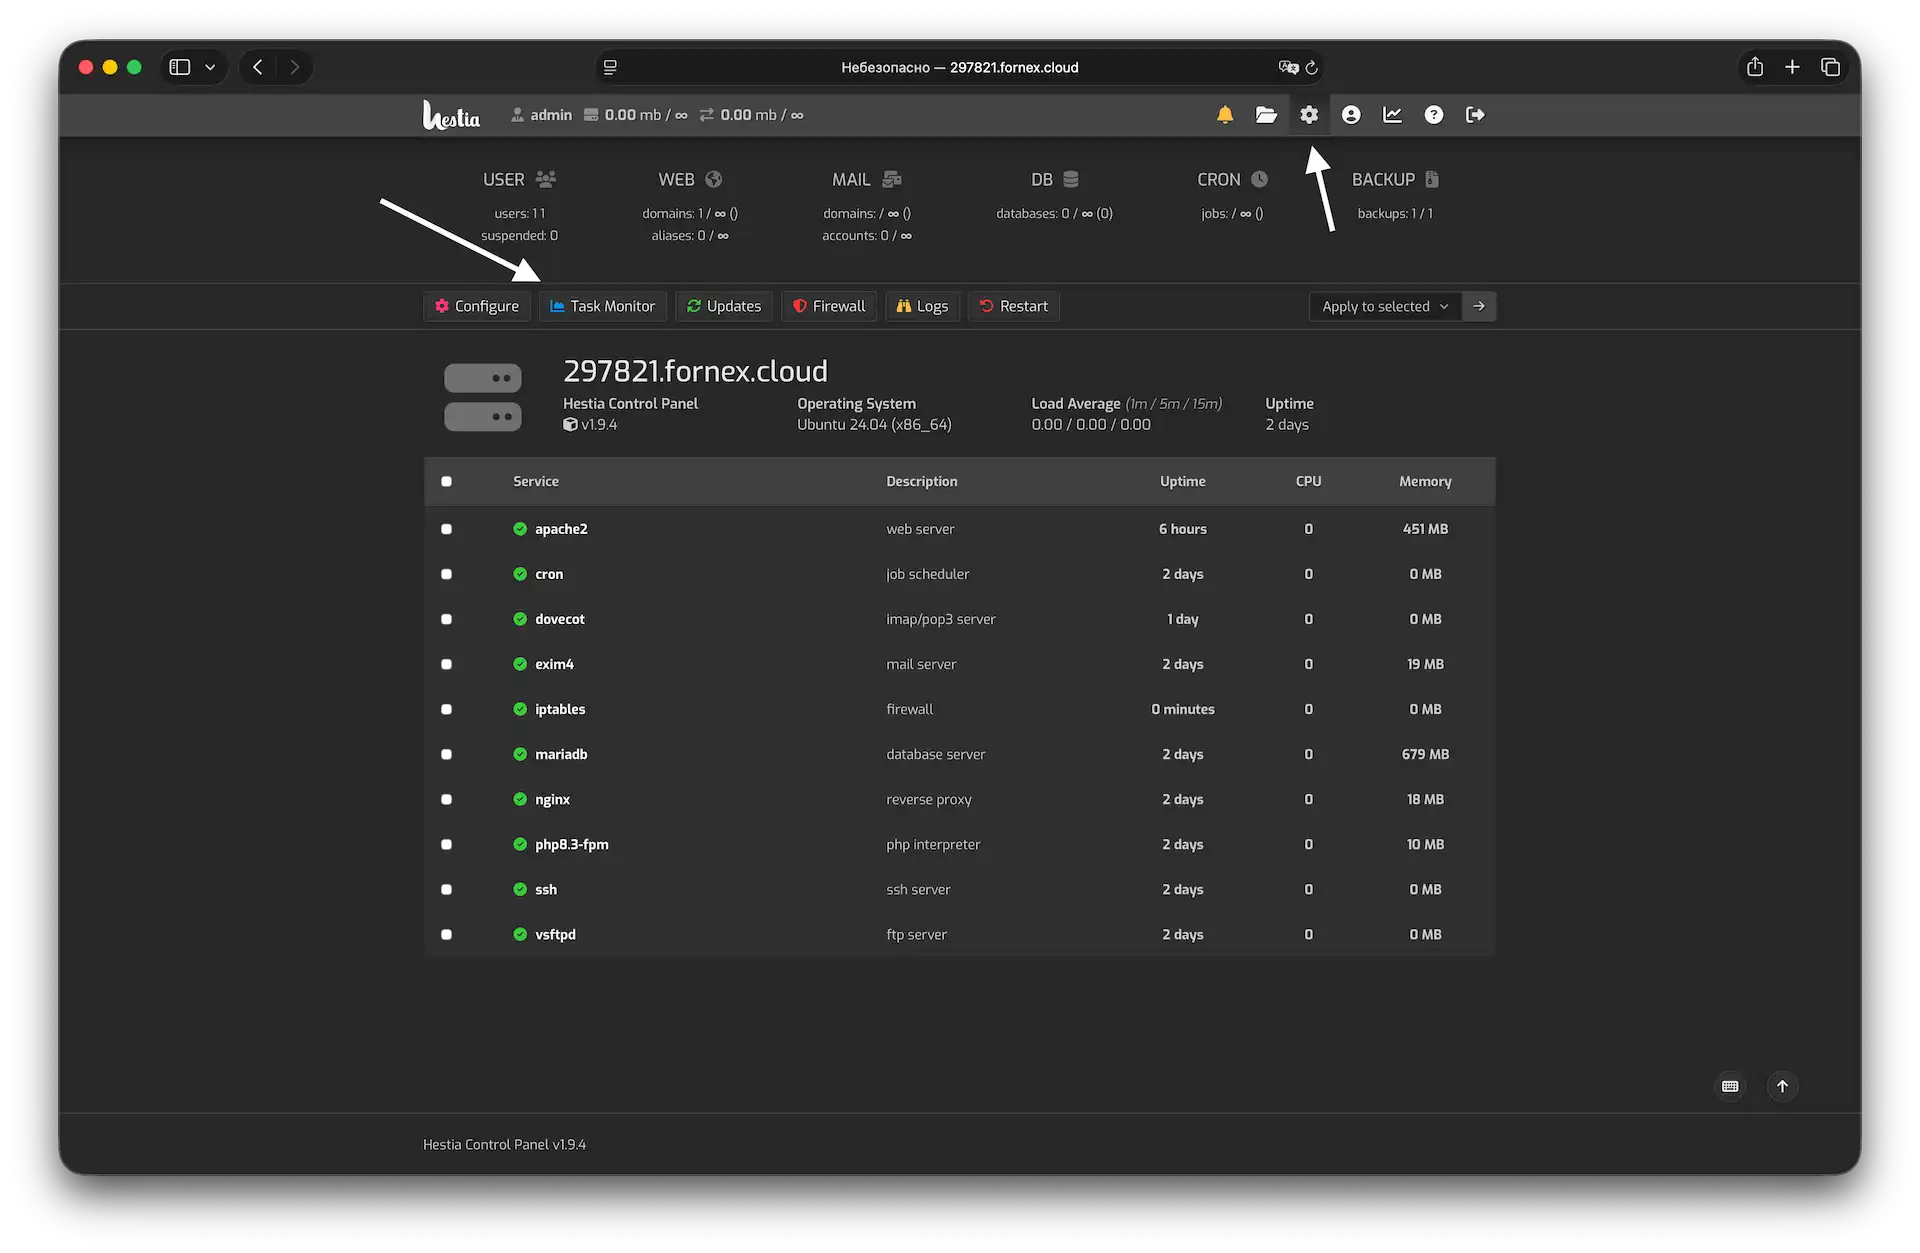Click the keyboard shortcuts icon

click(x=1730, y=1086)
